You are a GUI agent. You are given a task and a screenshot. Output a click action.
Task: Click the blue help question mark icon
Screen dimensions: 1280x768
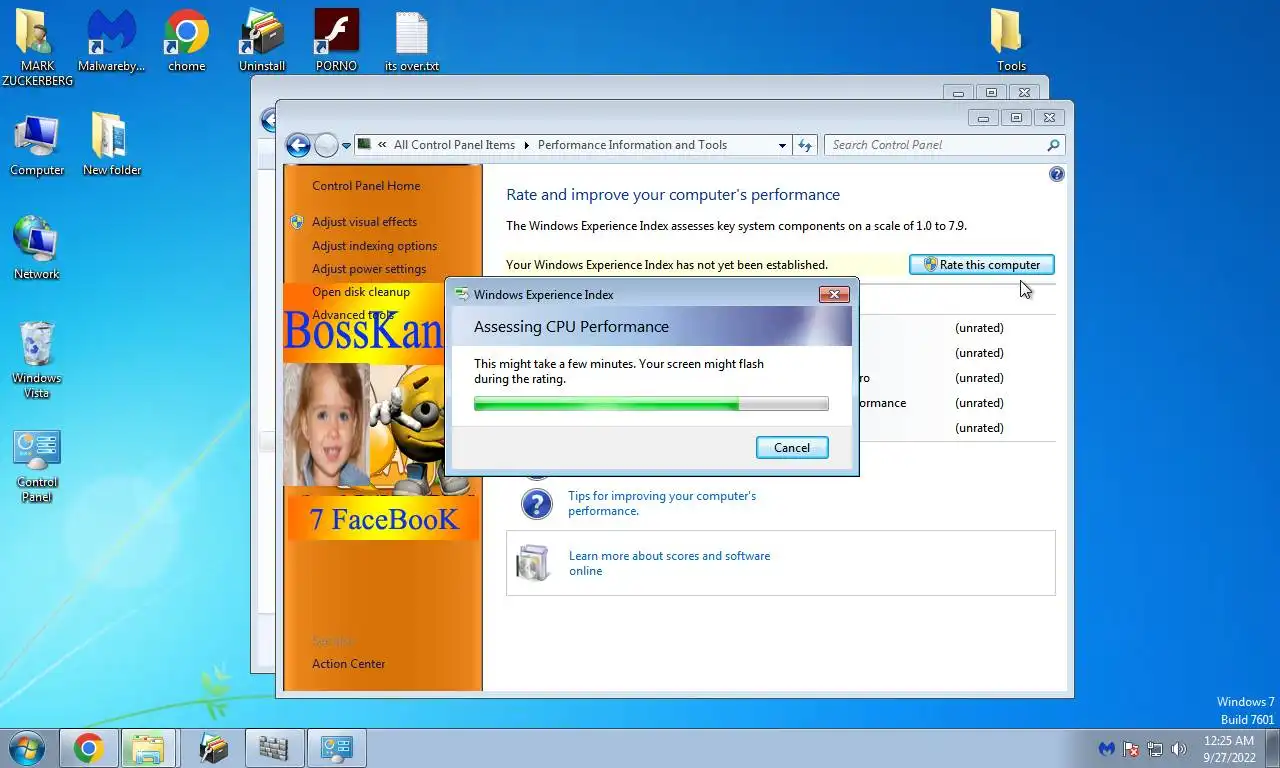[x=1057, y=174]
